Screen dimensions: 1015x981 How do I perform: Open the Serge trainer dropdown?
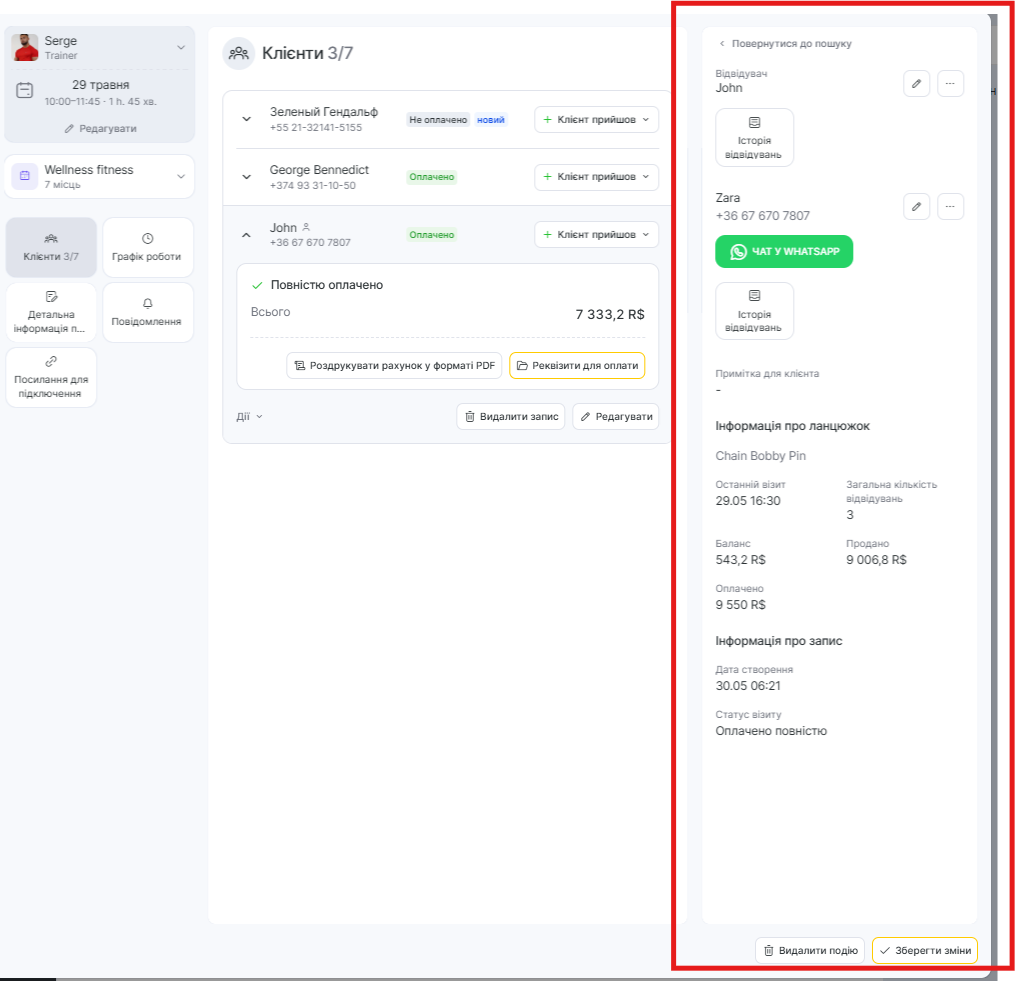[181, 47]
